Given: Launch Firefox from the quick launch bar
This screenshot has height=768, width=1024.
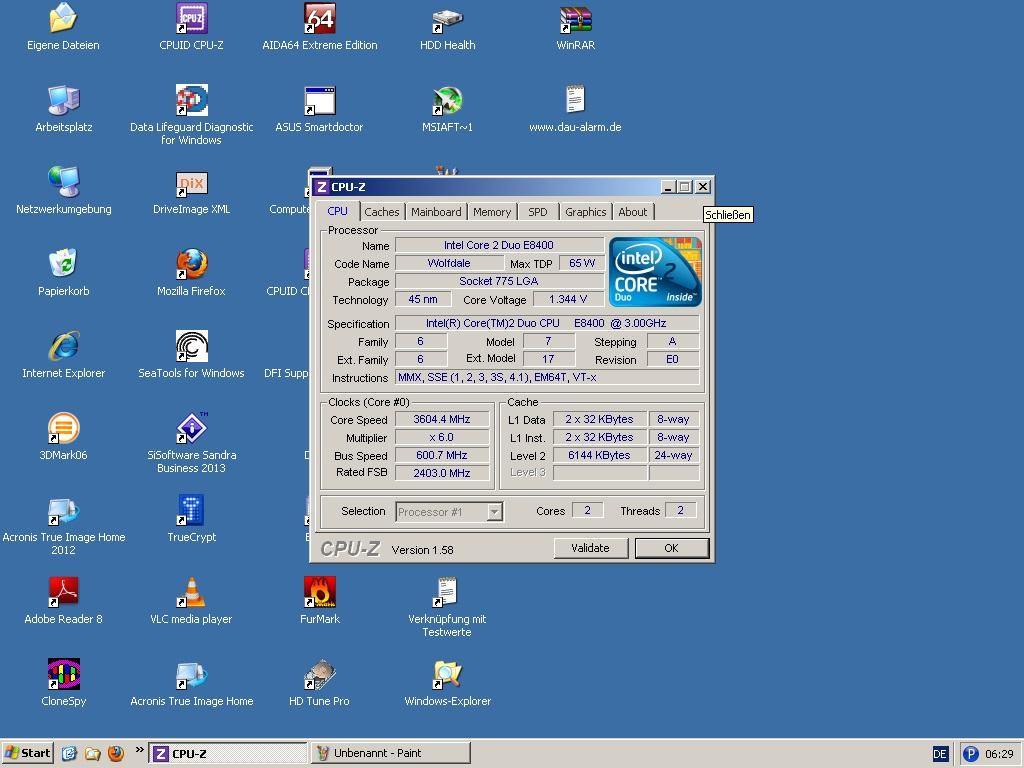Looking at the screenshot, I should [116, 754].
